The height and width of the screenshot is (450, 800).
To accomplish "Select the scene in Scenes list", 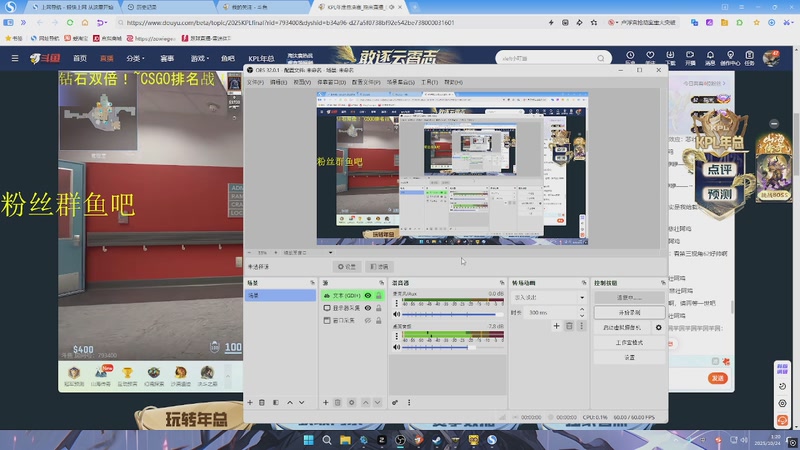I will [280, 295].
